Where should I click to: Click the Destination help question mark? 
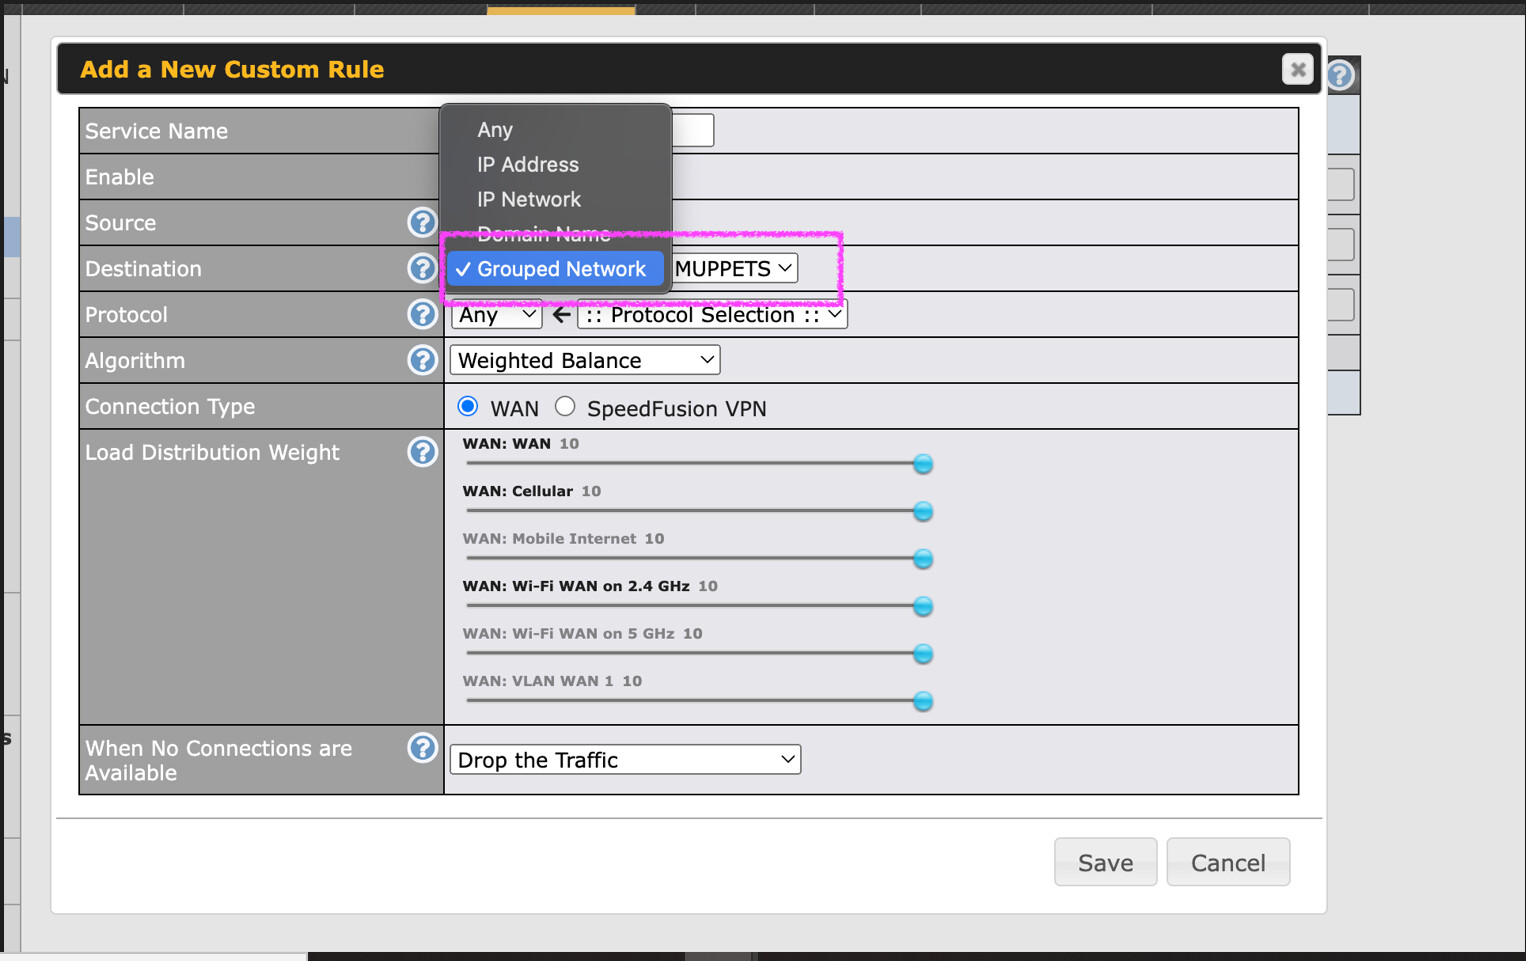422,268
